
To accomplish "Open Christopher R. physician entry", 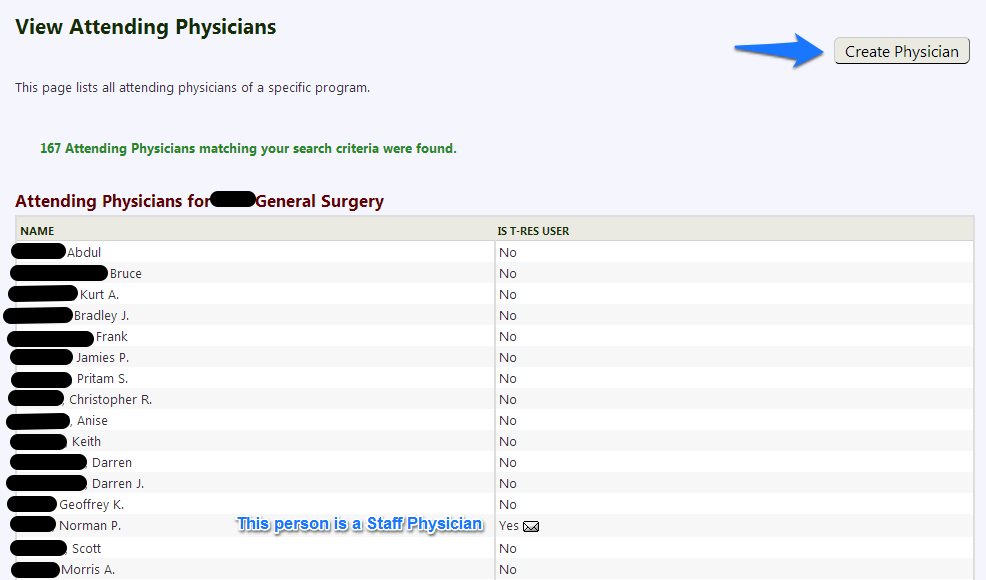I will [110, 399].
